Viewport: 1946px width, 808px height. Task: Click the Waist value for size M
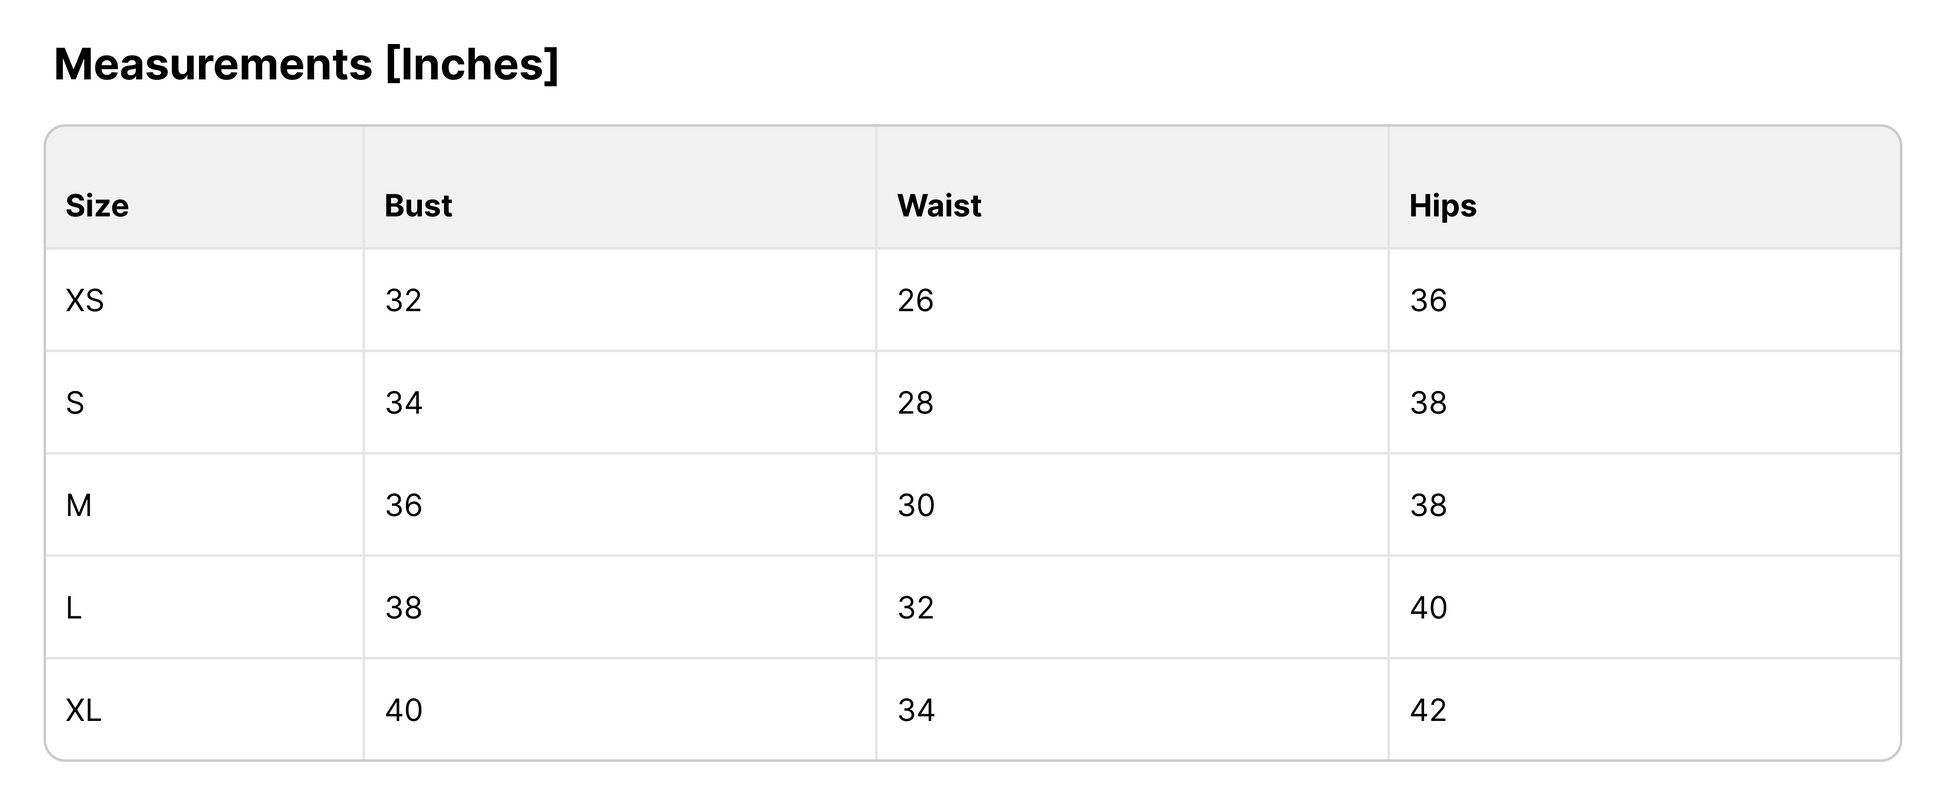915,506
